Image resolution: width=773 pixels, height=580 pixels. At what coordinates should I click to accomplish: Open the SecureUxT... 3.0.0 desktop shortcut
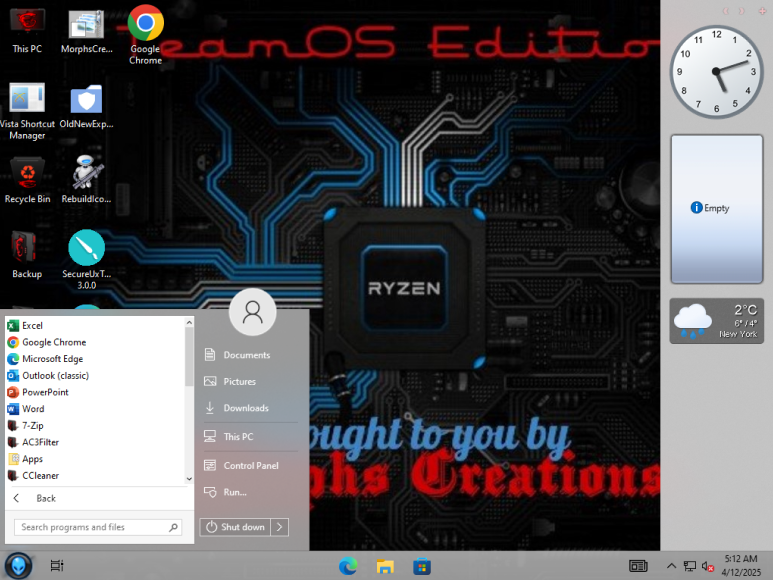coord(86,260)
